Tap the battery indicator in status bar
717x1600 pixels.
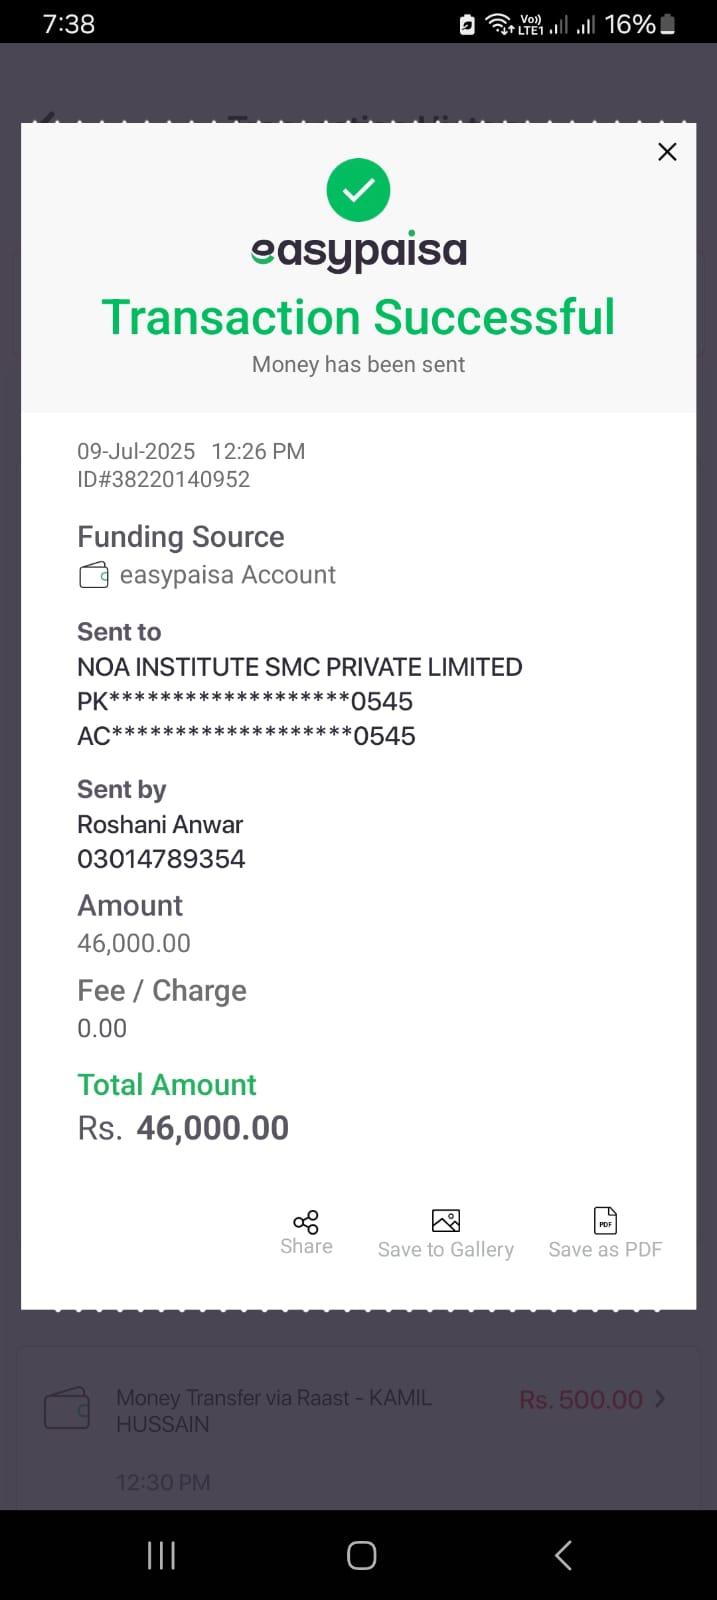[668, 24]
